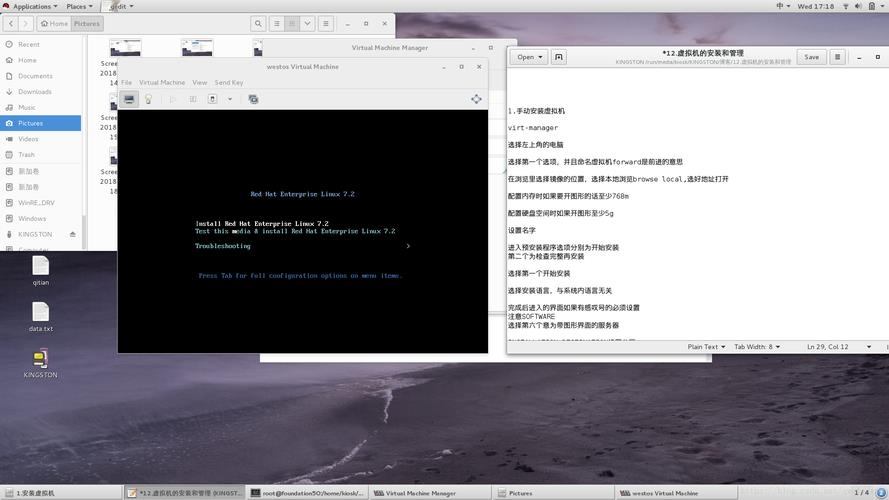Open the system power menu icon
Screen dimensions: 889x500
(x=871, y=6)
